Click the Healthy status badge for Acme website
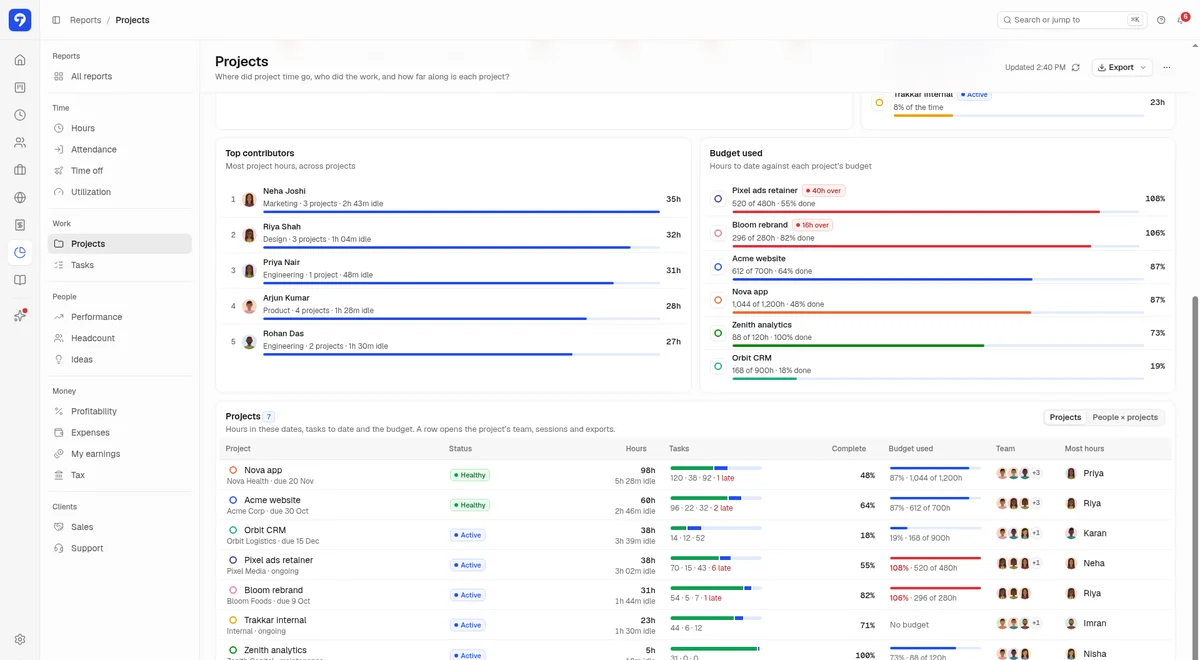This screenshot has width=1200, height=660. [469, 505]
